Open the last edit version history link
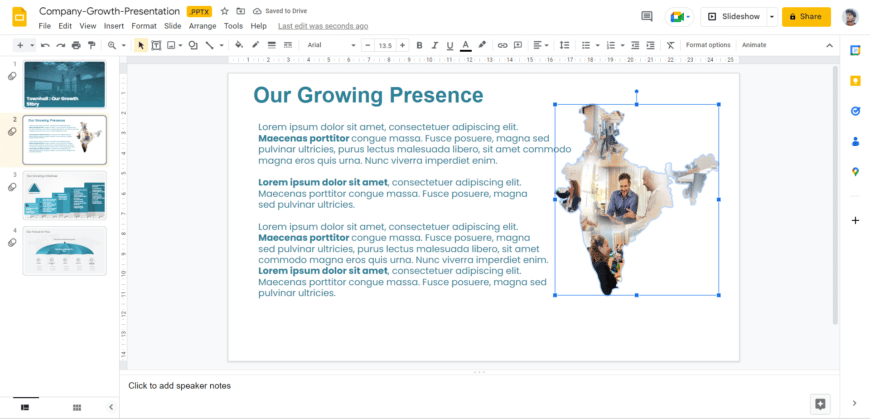The image size is (870, 419). (x=323, y=26)
